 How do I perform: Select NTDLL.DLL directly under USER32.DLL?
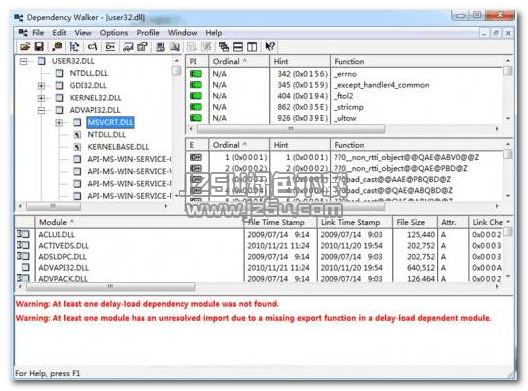89,73
